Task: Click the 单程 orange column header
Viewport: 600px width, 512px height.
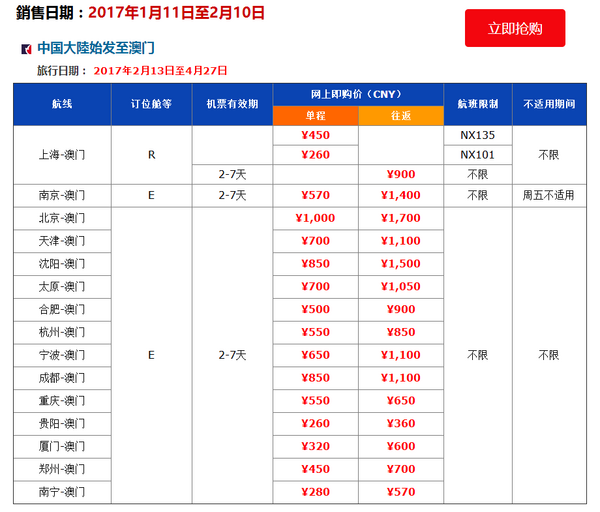Action: click(315, 116)
